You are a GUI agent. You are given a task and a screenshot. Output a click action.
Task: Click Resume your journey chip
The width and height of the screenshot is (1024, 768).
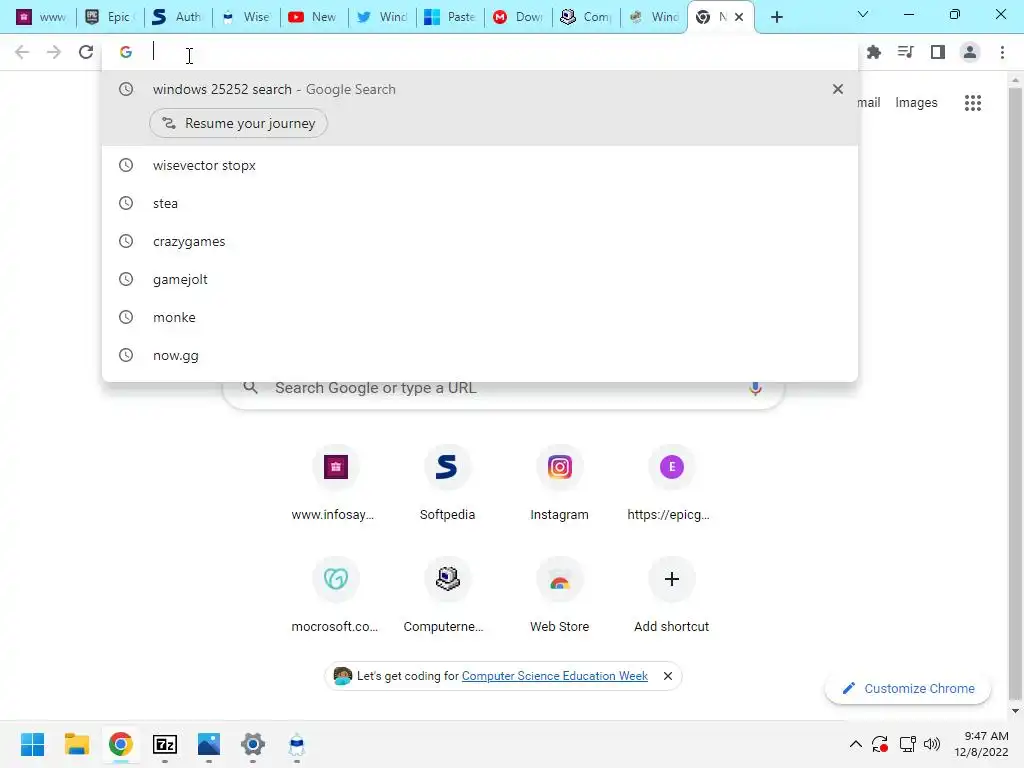click(x=238, y=123)
